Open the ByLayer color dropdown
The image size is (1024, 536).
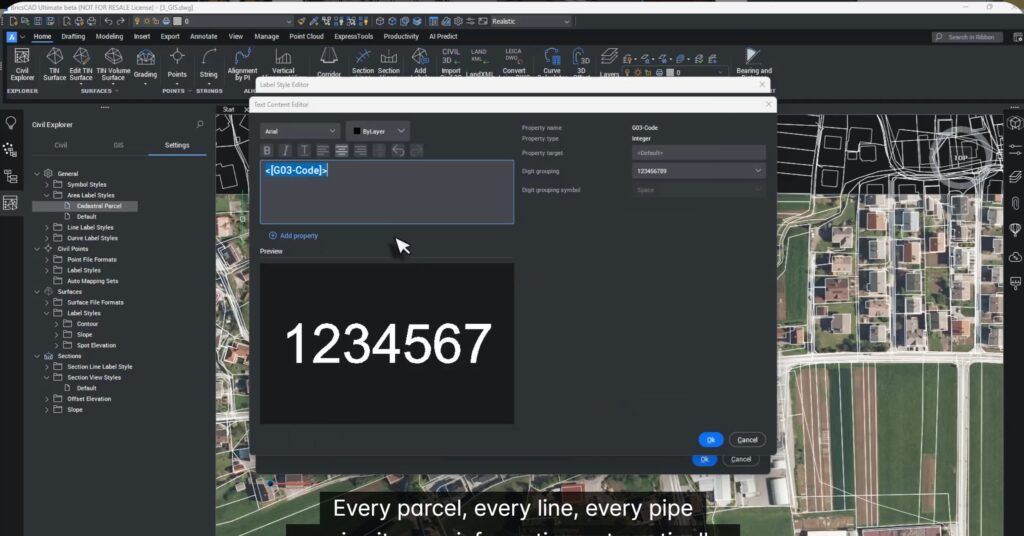tap(379, 131)
